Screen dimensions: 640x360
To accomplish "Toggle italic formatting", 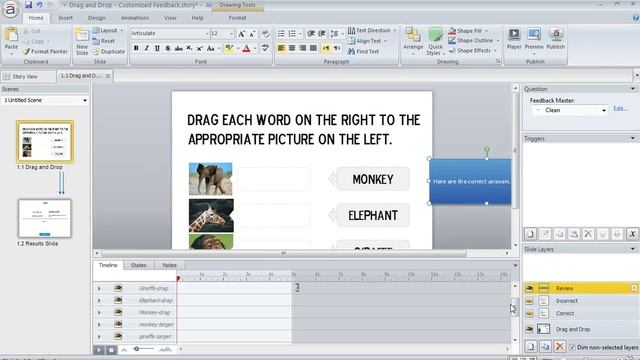I will click(147, 48).
